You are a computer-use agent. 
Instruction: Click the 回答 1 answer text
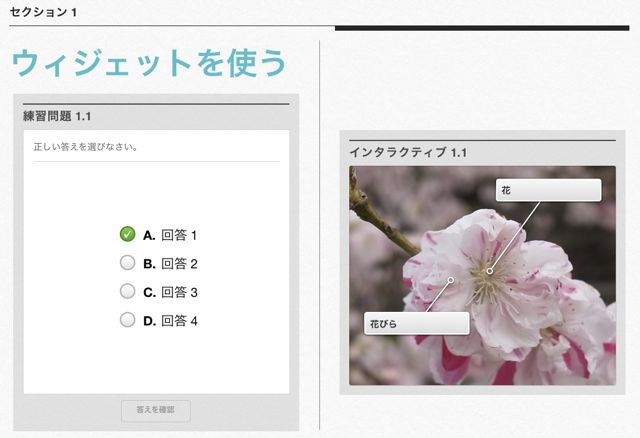[x=179, y=235]
